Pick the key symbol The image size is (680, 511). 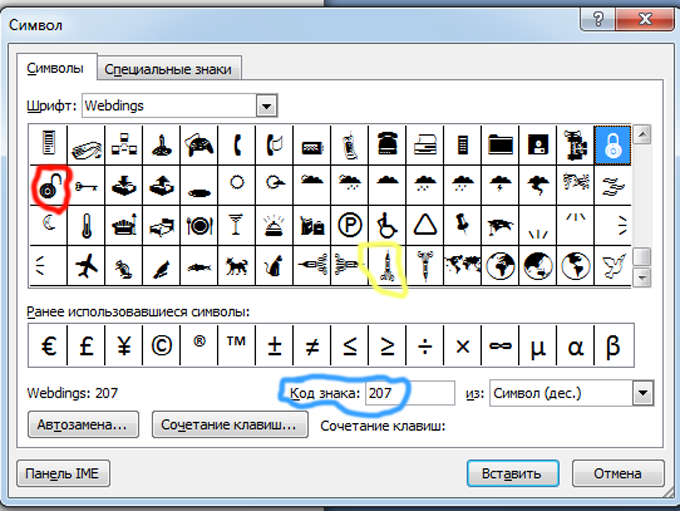[86, 187]
